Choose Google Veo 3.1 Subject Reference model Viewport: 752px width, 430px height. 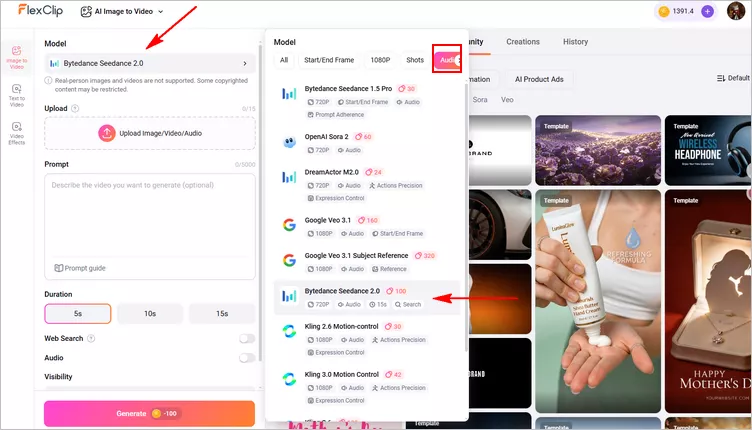coord(367,262)
